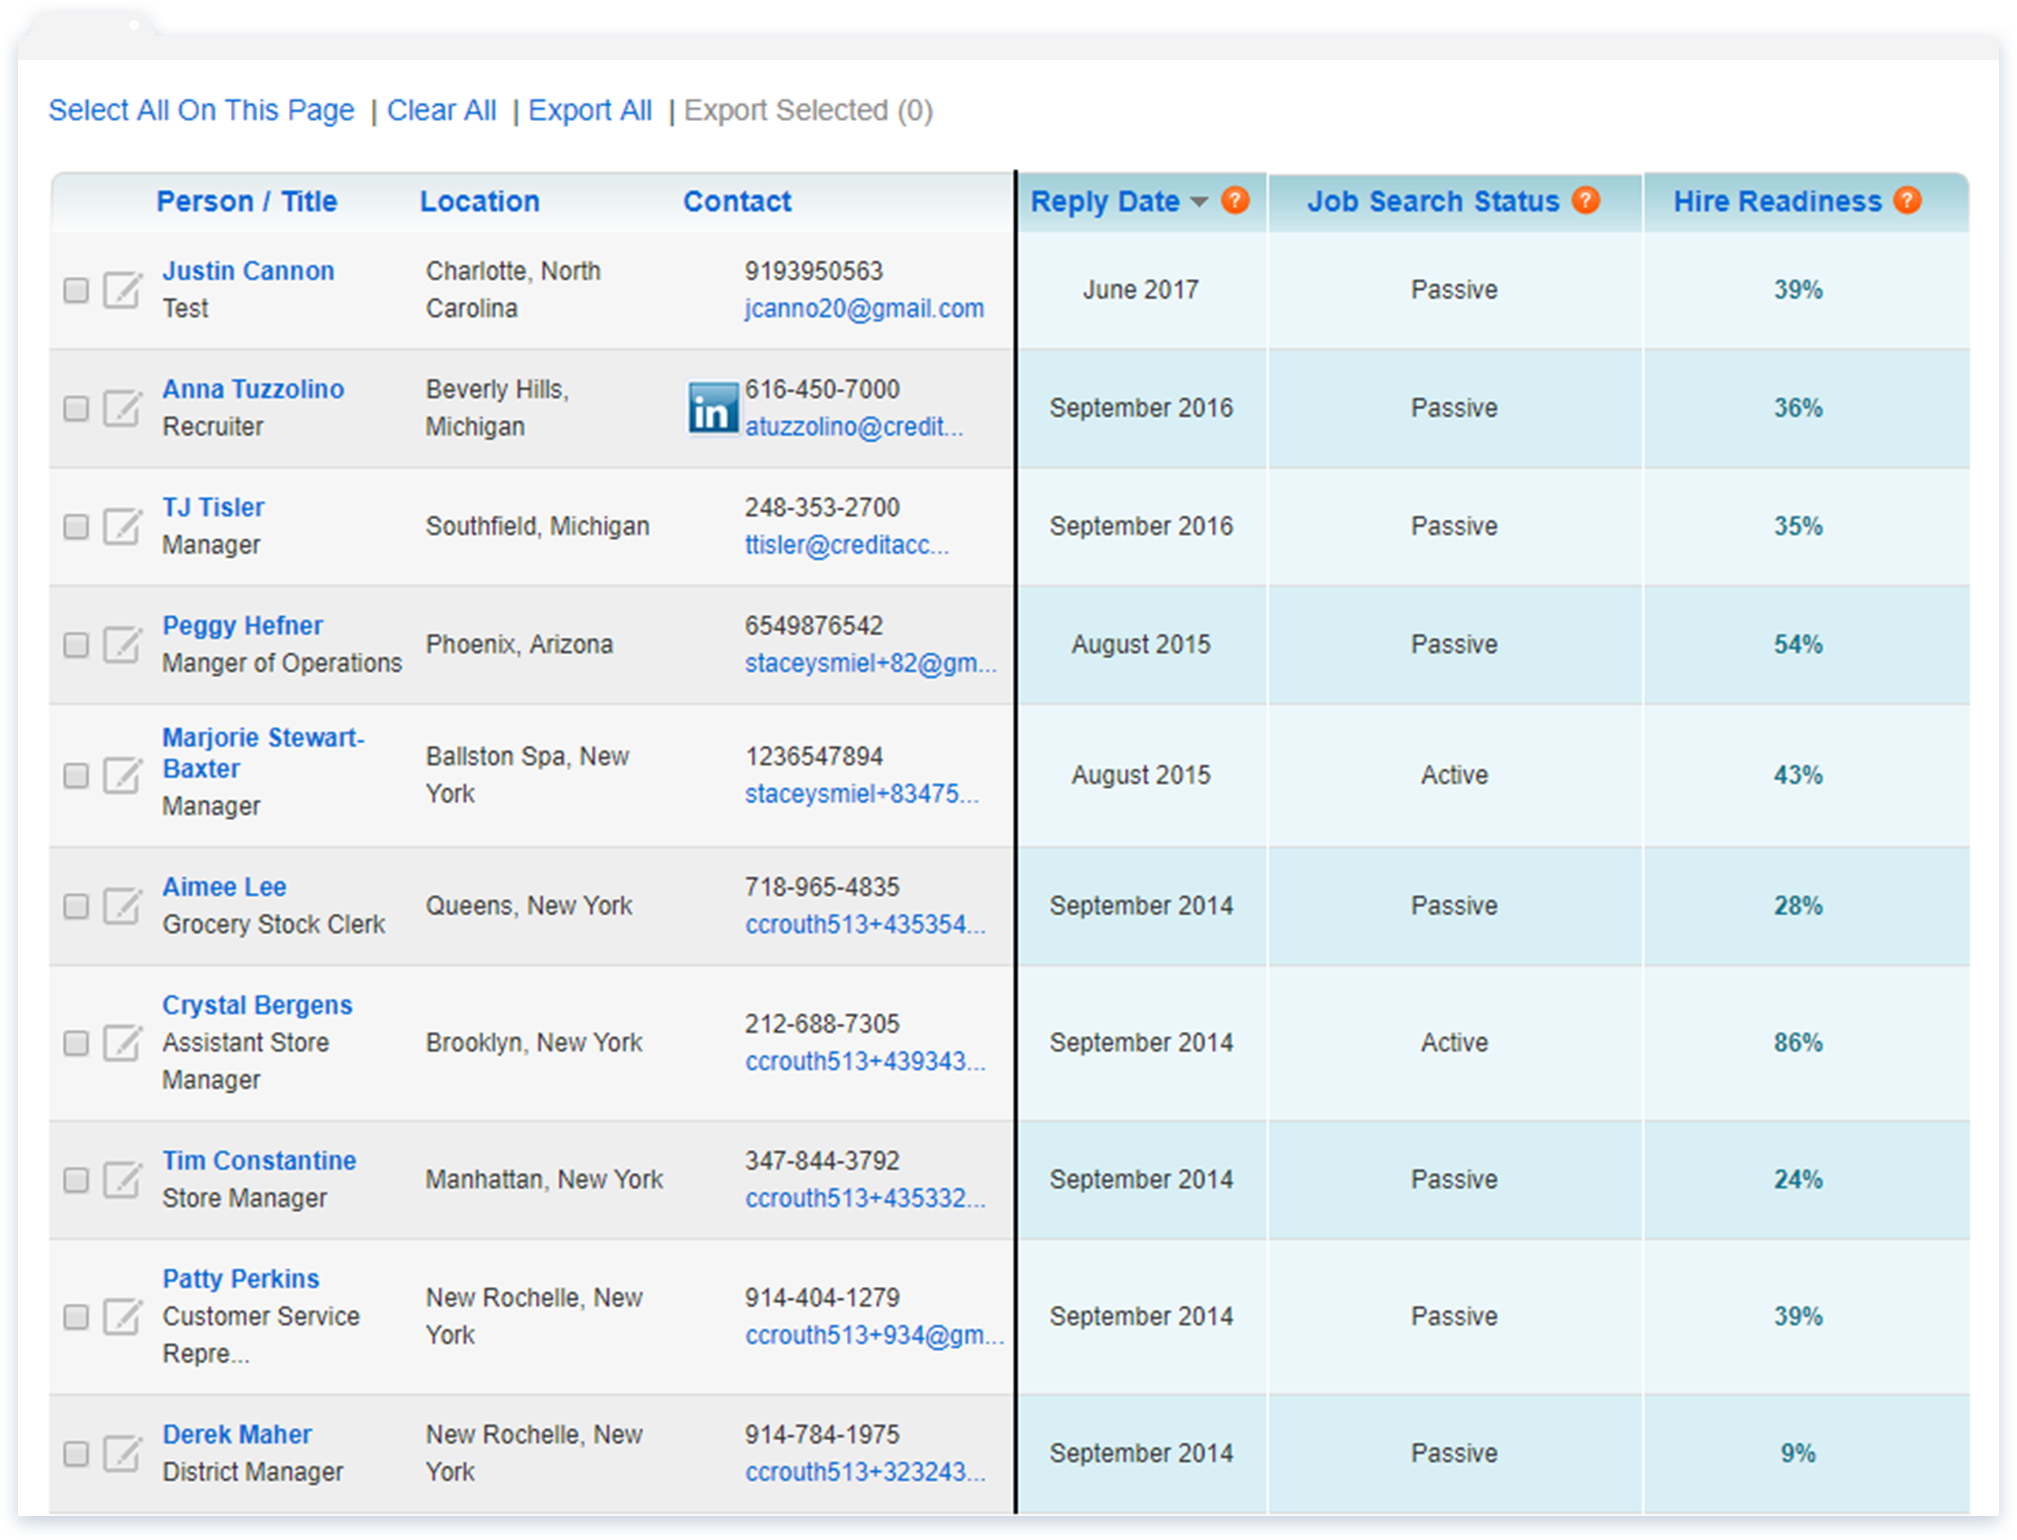Sort by Location column header
2017x1540 pixels.
click(x=480, y=201)
